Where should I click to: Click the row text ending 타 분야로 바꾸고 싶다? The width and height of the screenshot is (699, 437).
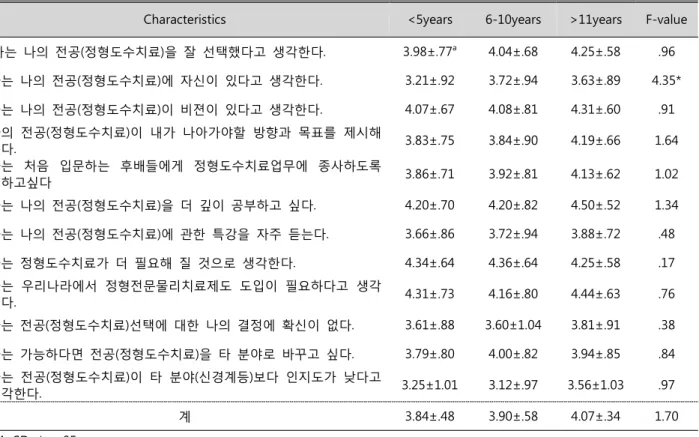(177, 355)
